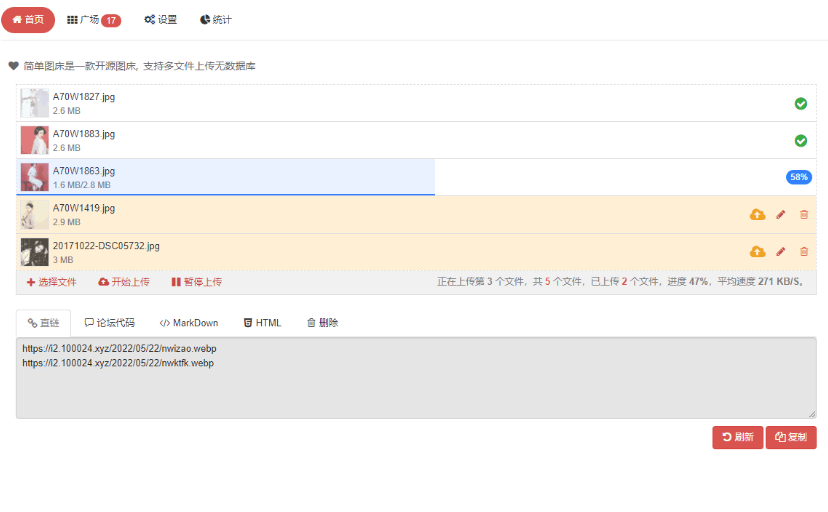Image resolution: width=828 pixels, height=512 pixels.
Task: Switch to the 直链 direct link tab
Action: click(x=43, y=323)
